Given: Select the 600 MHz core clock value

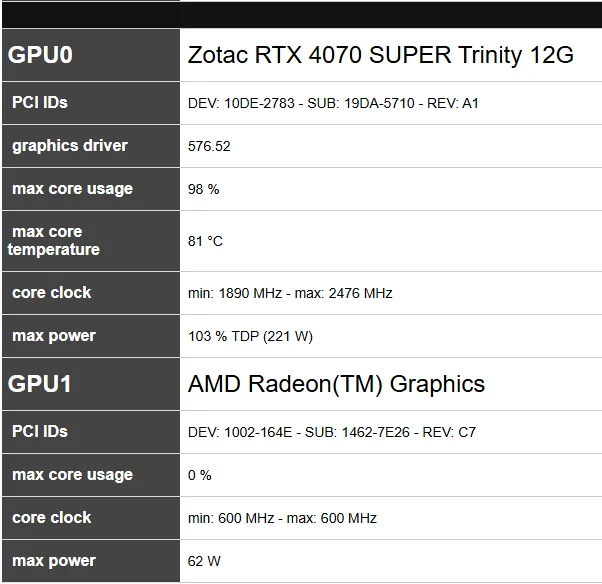Looking at the screenshot, I should pyautogui.click(x=282, y=518).
